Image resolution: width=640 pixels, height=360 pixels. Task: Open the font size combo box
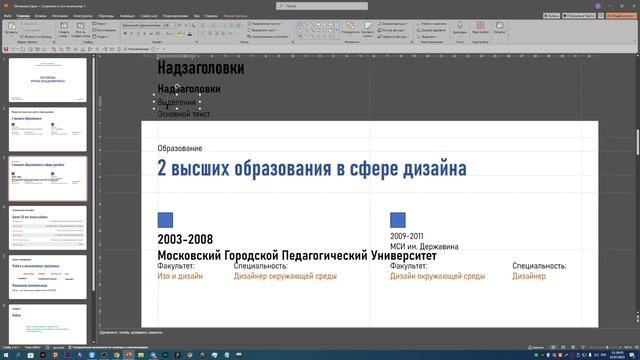coord(170,26)
